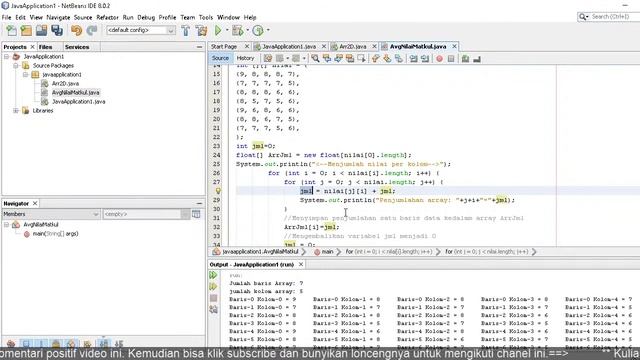This screenshot has height=360, width=640.
Task: Click the Find Selection magnifier icon
Action: (315, 58)
